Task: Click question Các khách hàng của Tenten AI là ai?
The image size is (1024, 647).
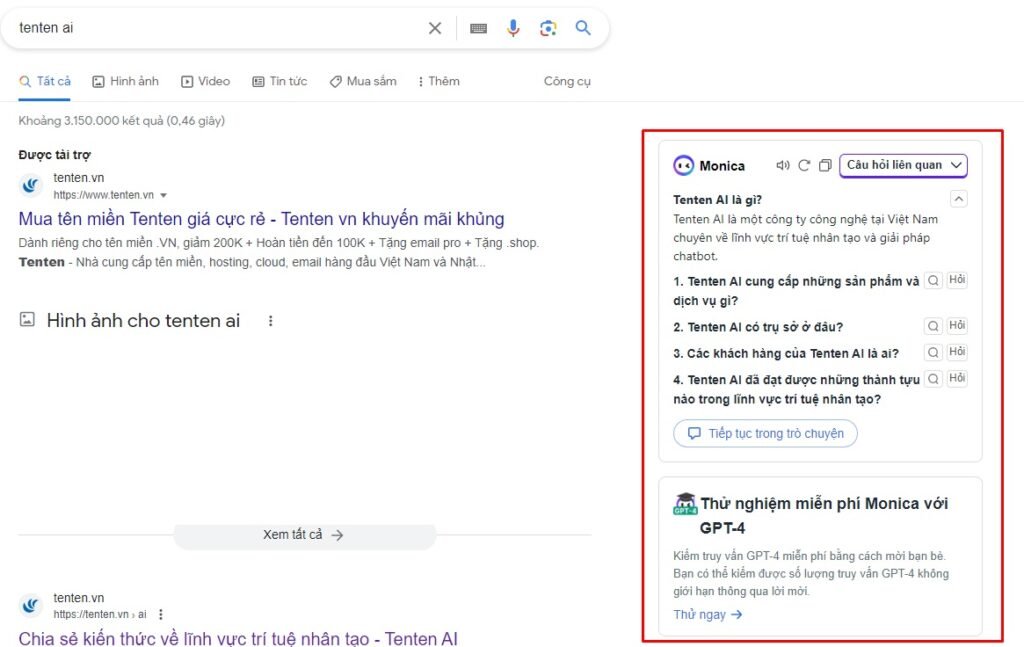Action: tap(786, 353)
